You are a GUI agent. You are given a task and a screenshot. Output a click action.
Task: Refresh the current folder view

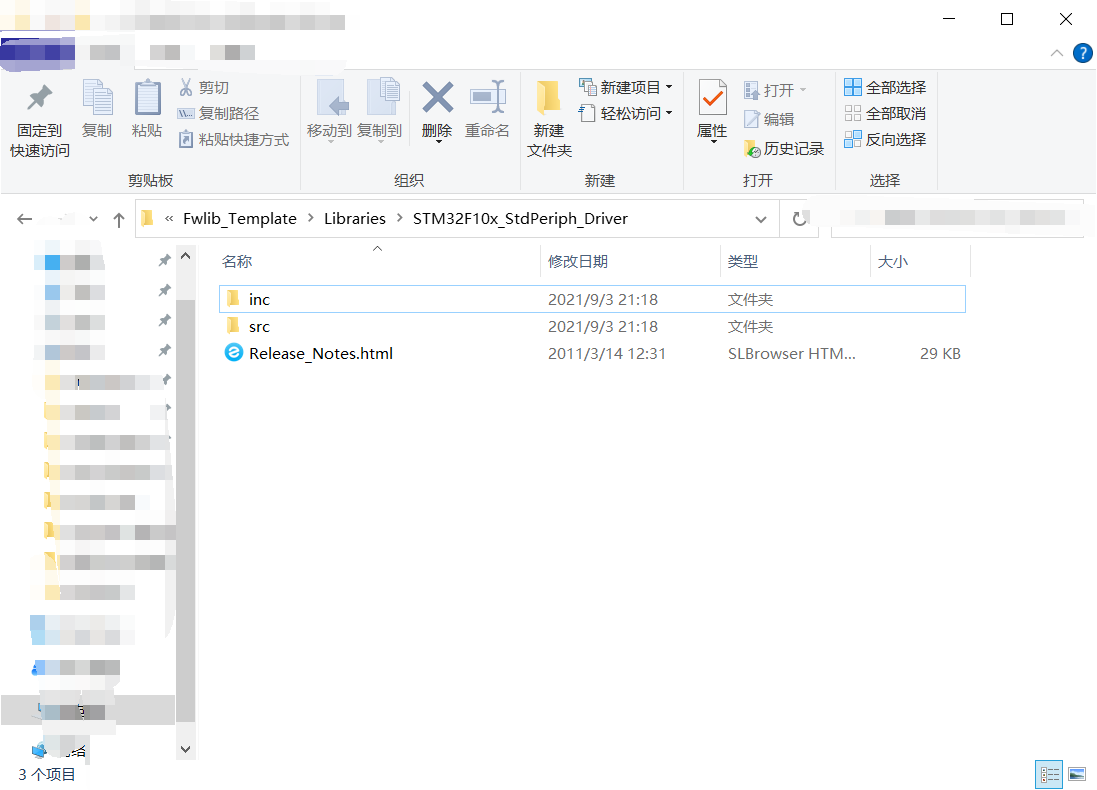pyautogui.click(x=799, y=219)
